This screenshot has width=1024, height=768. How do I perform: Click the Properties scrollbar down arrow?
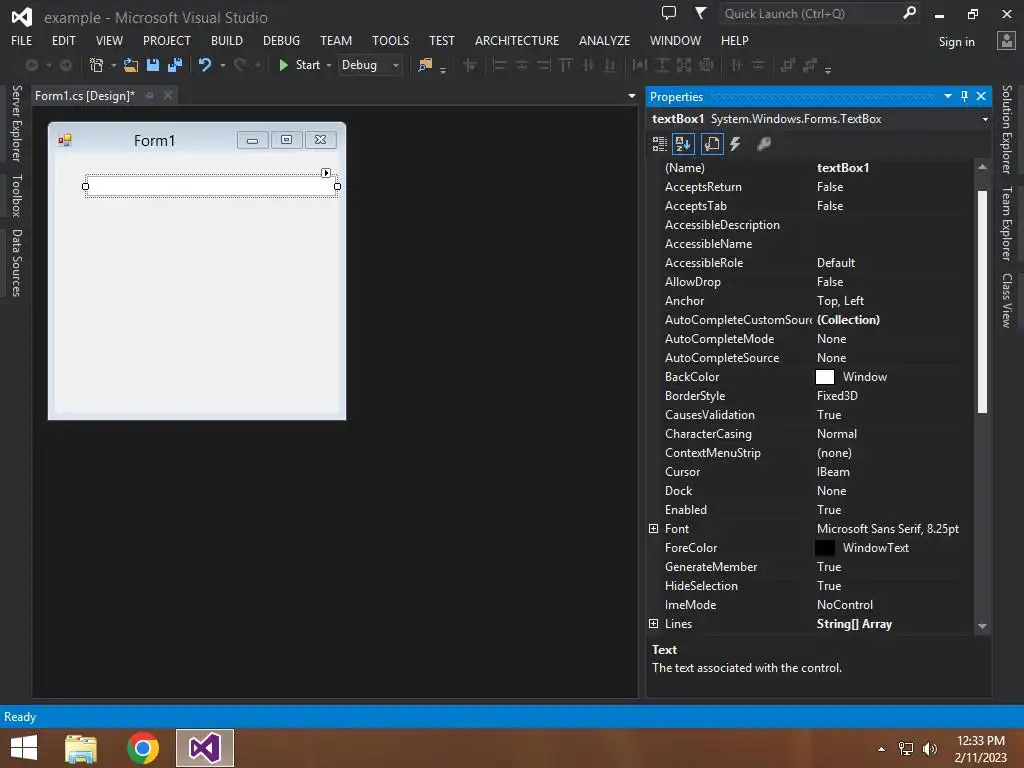click(x=982, y=626)
